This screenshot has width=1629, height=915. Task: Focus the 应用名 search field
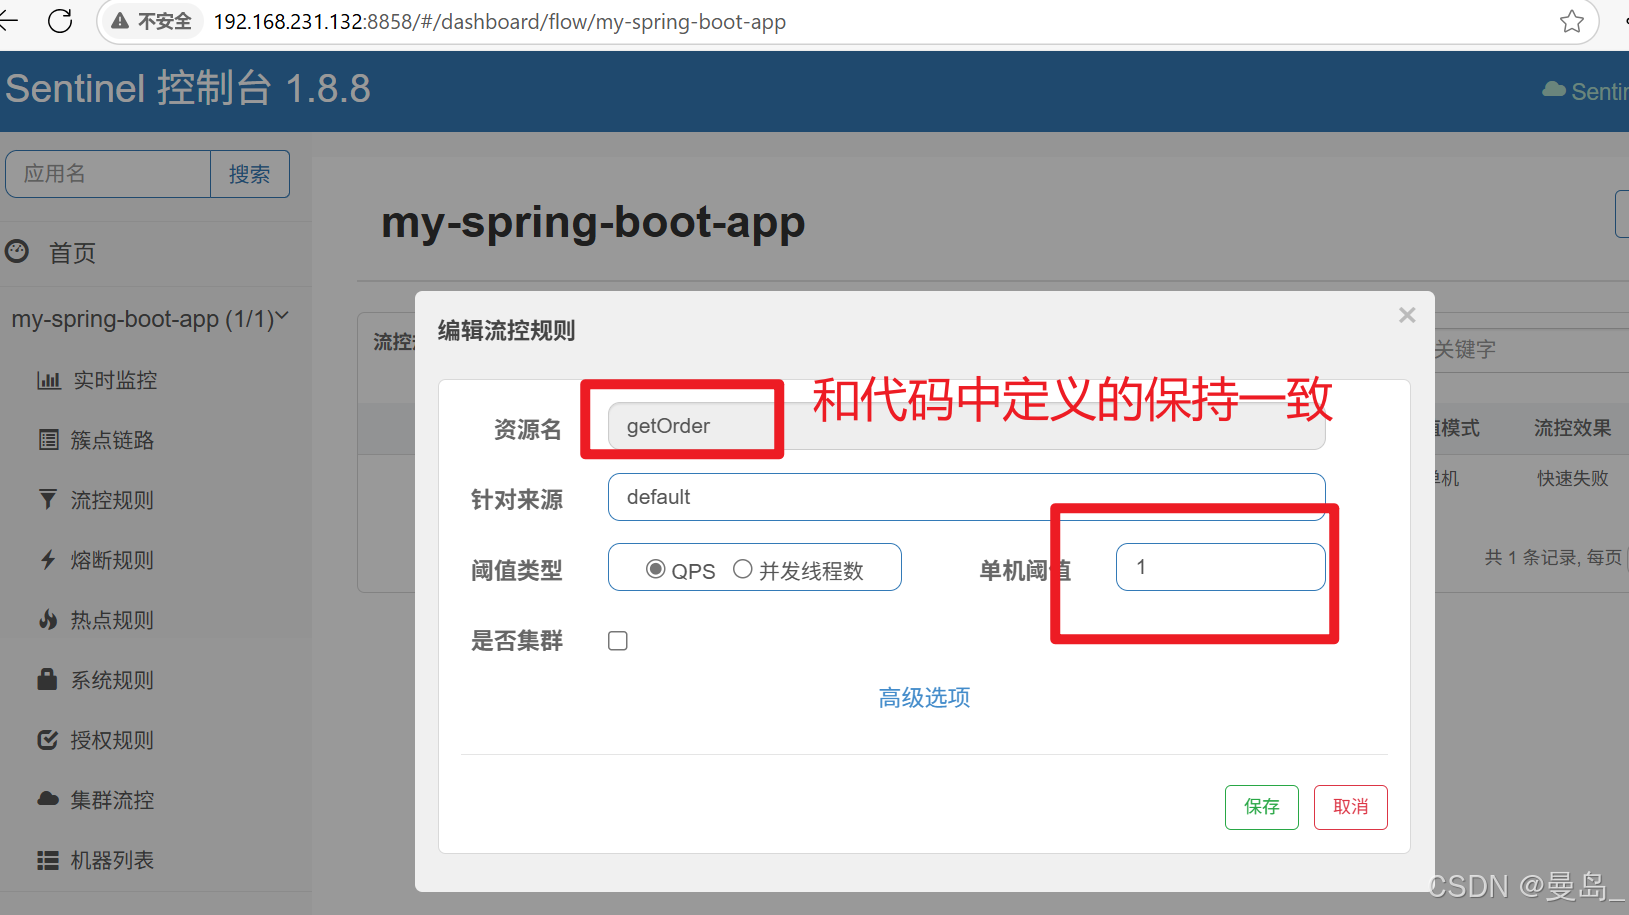pos(108,174)
